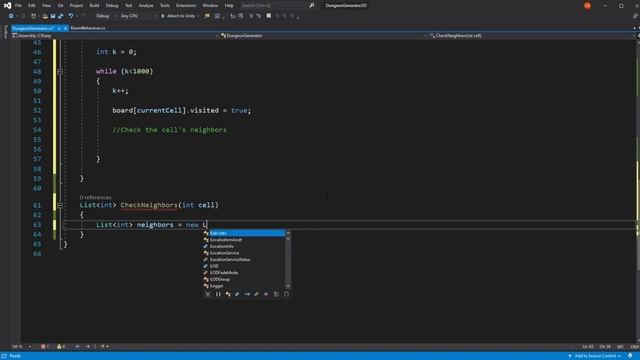Toggle the structures filter in IntelliSense popup
The width and height of the screenshot is (640, 360).
click(237, 294)
